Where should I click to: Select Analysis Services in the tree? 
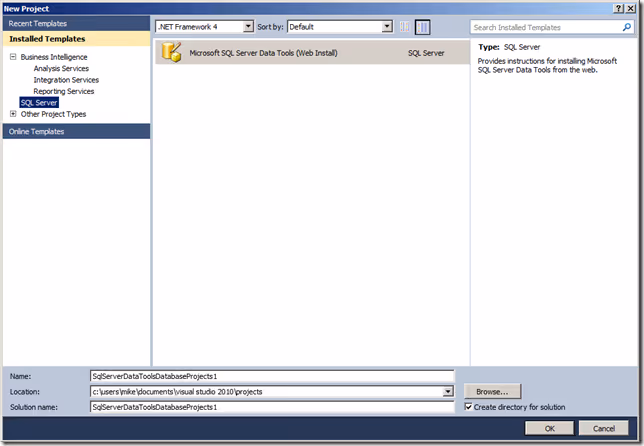coord(61,68)
